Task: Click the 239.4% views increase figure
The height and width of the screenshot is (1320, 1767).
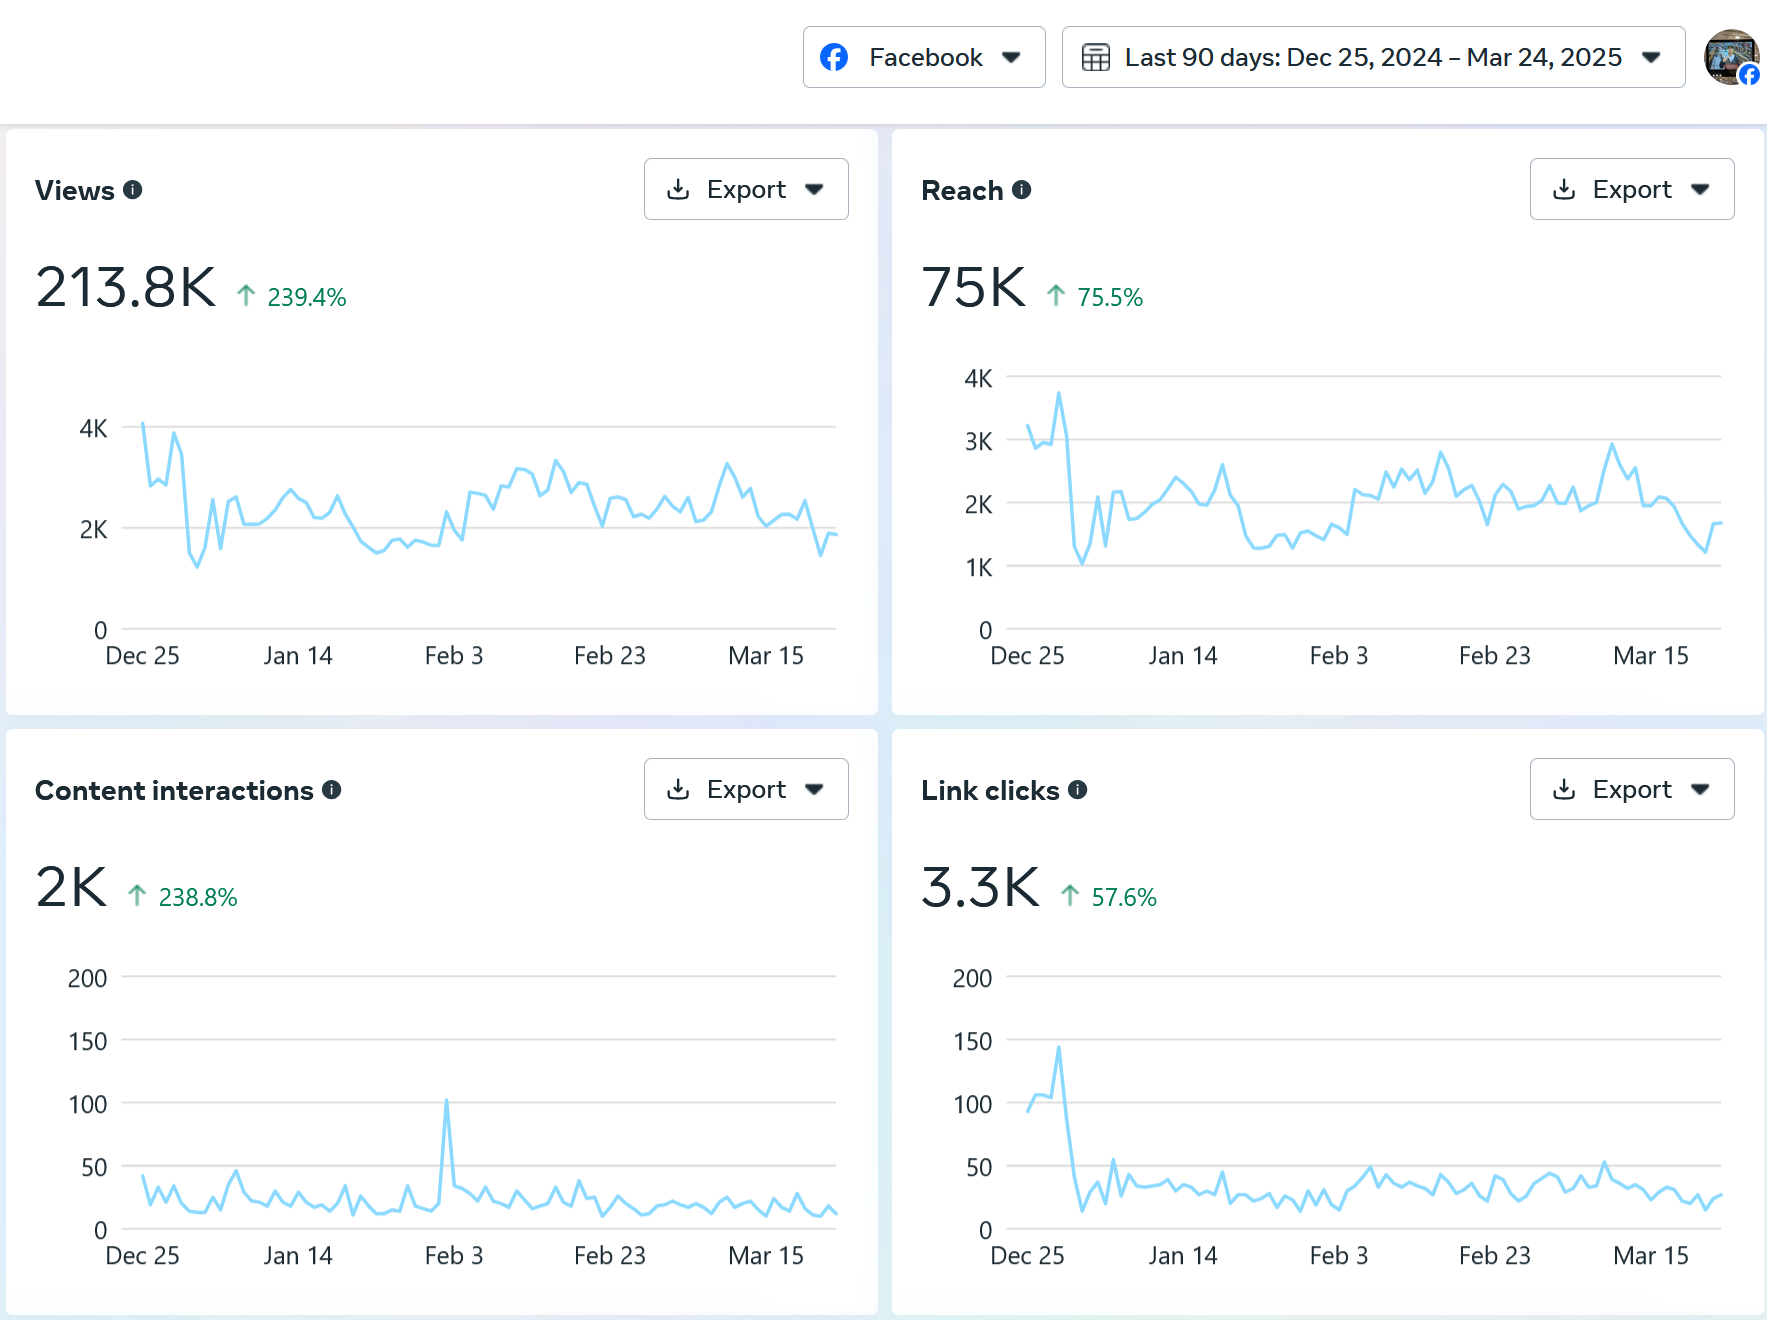Action: pos(306,297)
